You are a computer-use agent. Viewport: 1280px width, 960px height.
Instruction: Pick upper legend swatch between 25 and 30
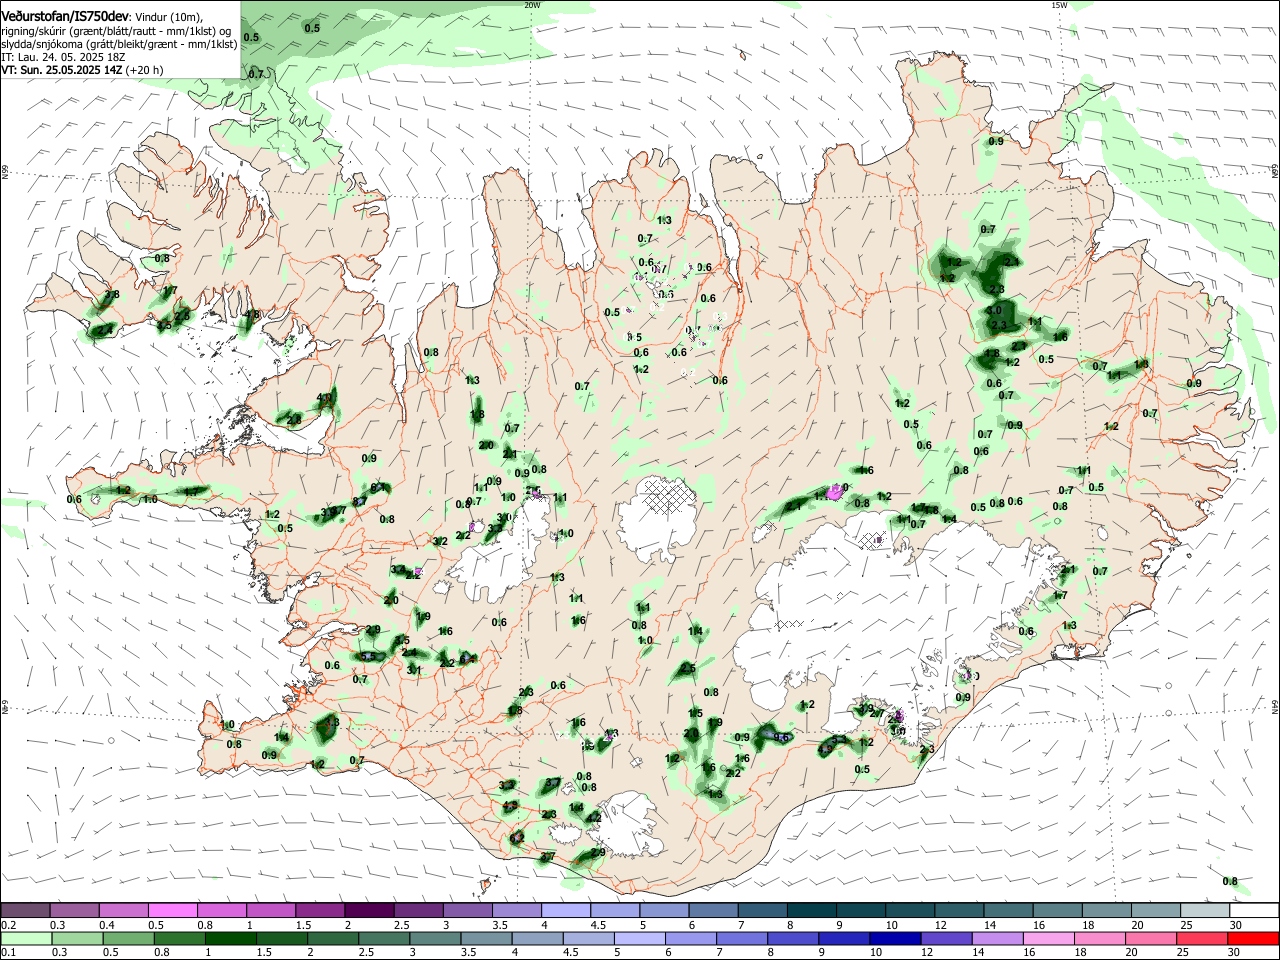(1205, 910)
